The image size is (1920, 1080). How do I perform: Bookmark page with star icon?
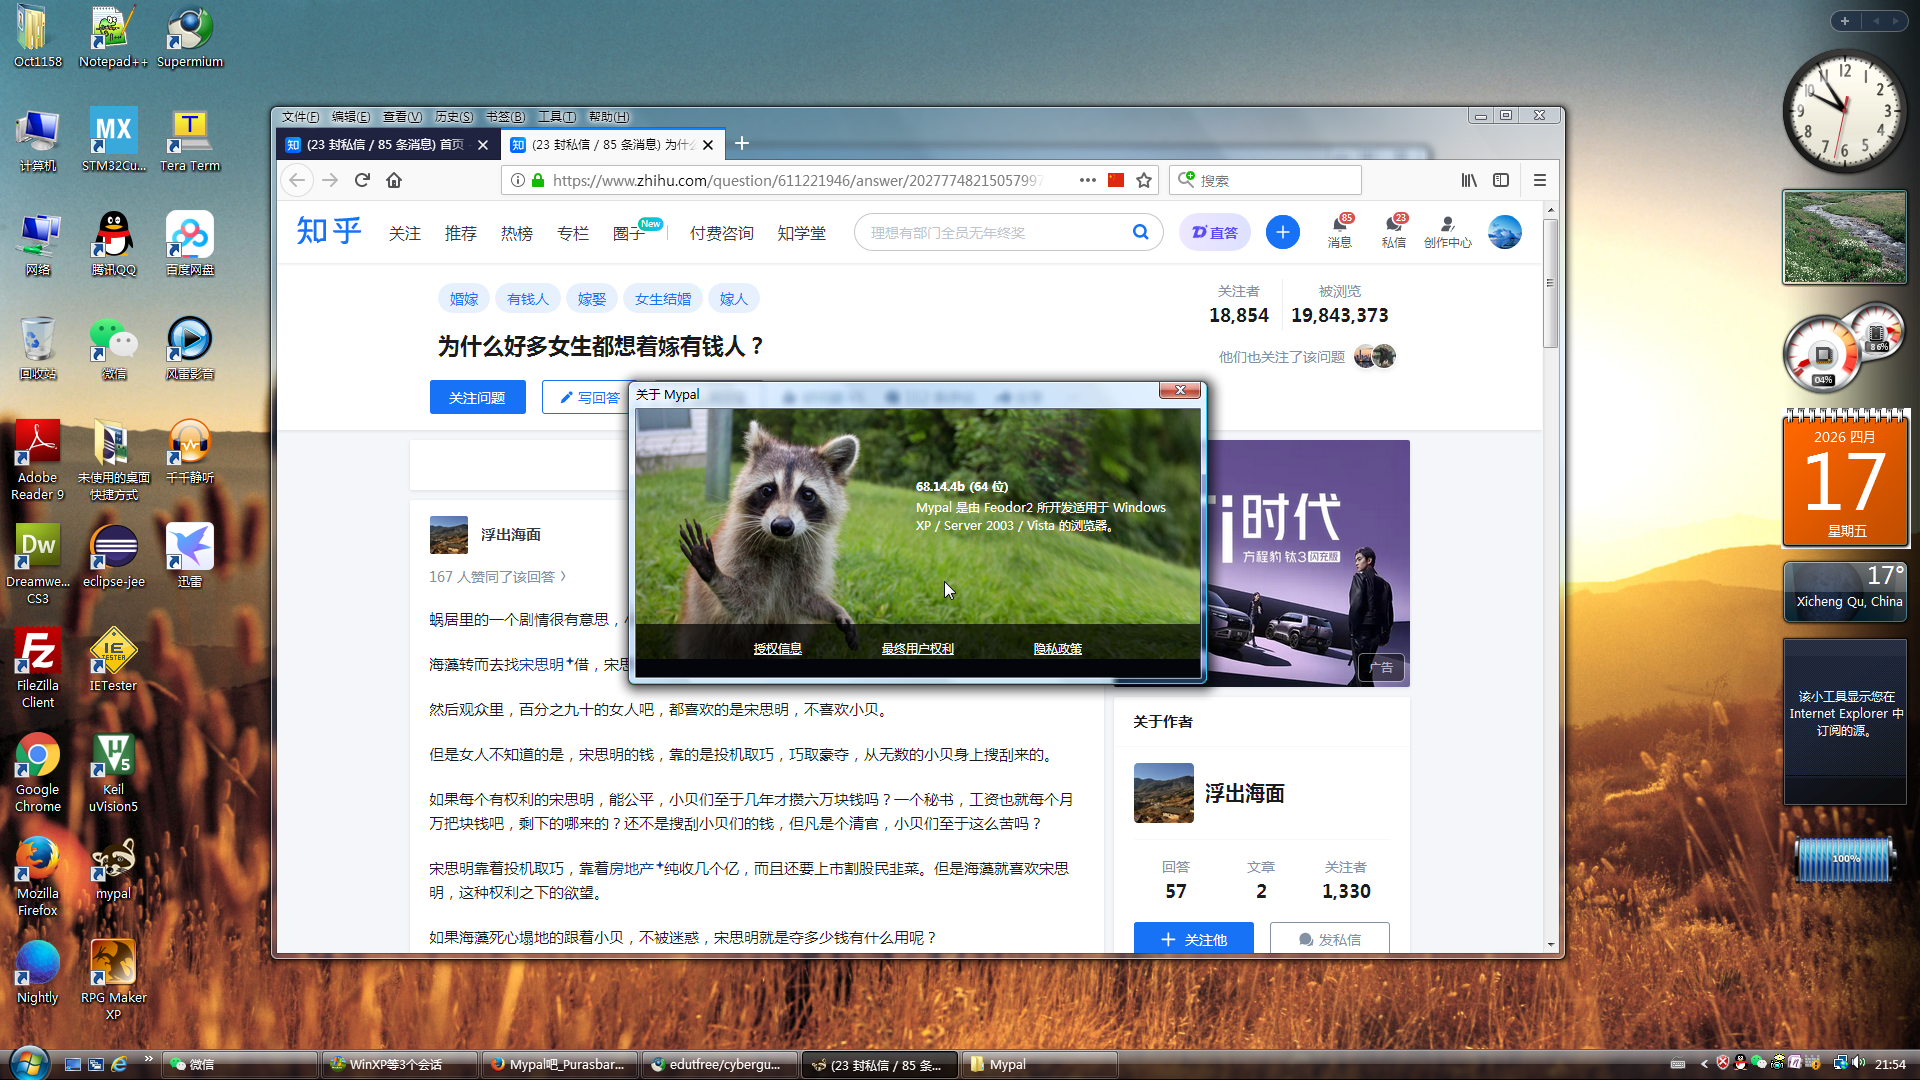pyautogui.click(x=1144, y=180)
